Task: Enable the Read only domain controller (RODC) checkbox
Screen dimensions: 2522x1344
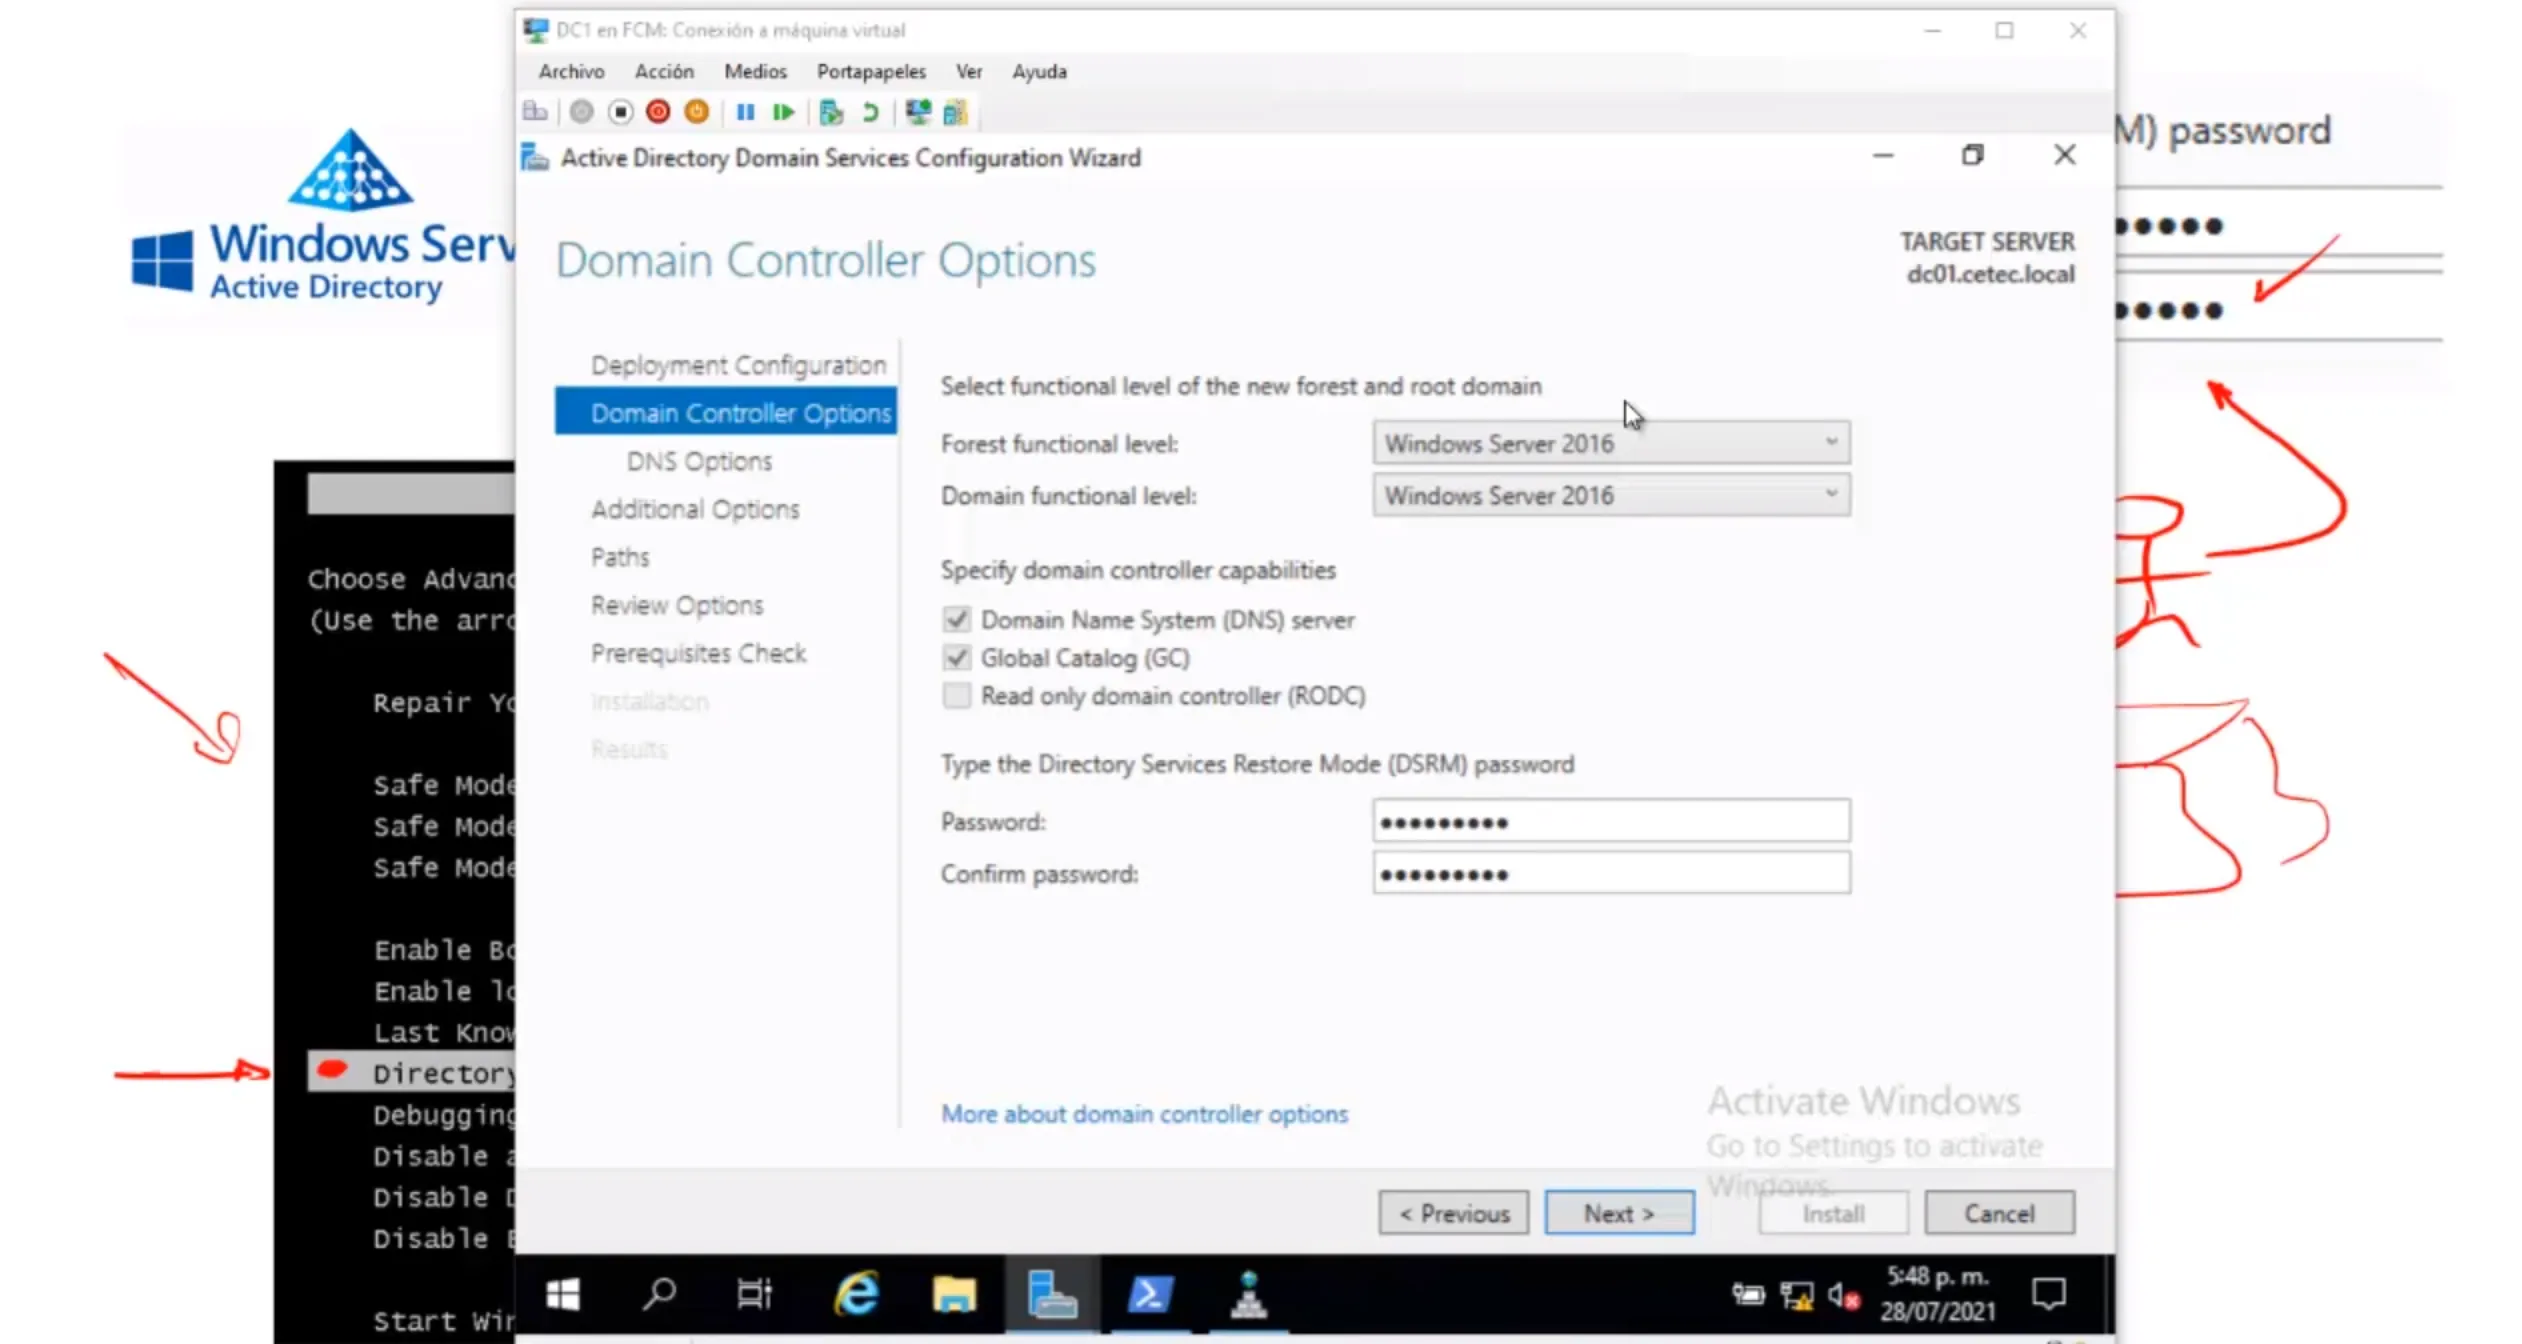Action: (957, 696)
